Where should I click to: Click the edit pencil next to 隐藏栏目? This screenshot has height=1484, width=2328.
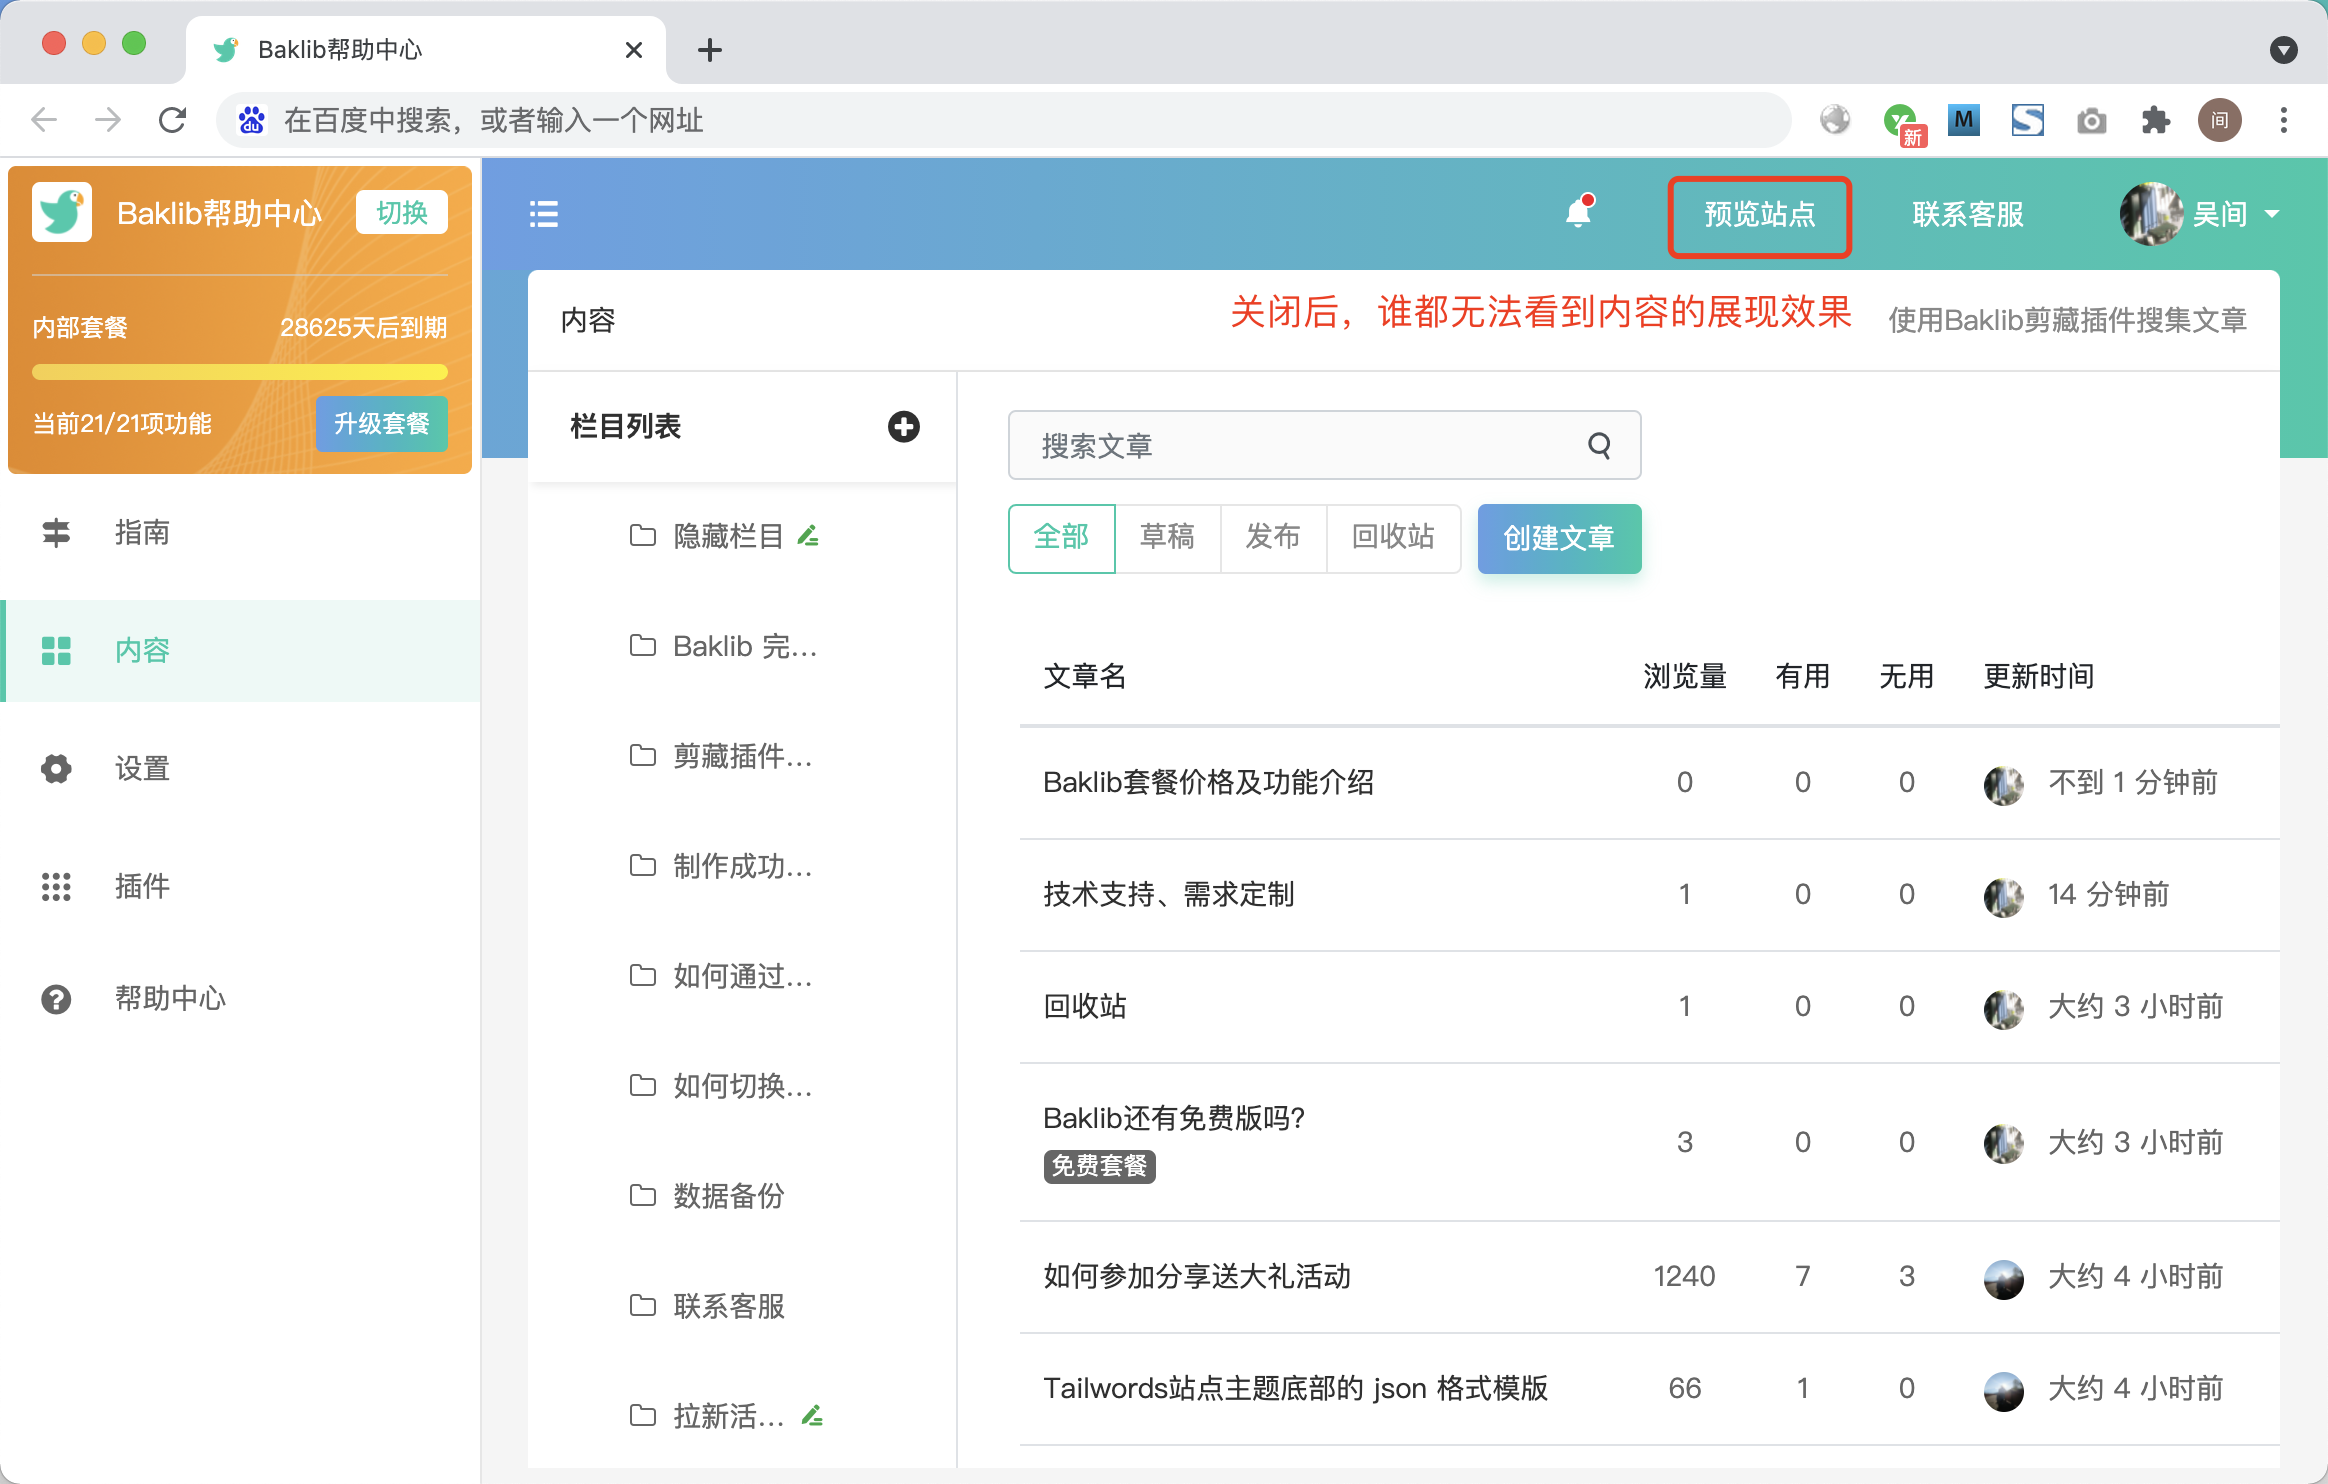point(808,536)
